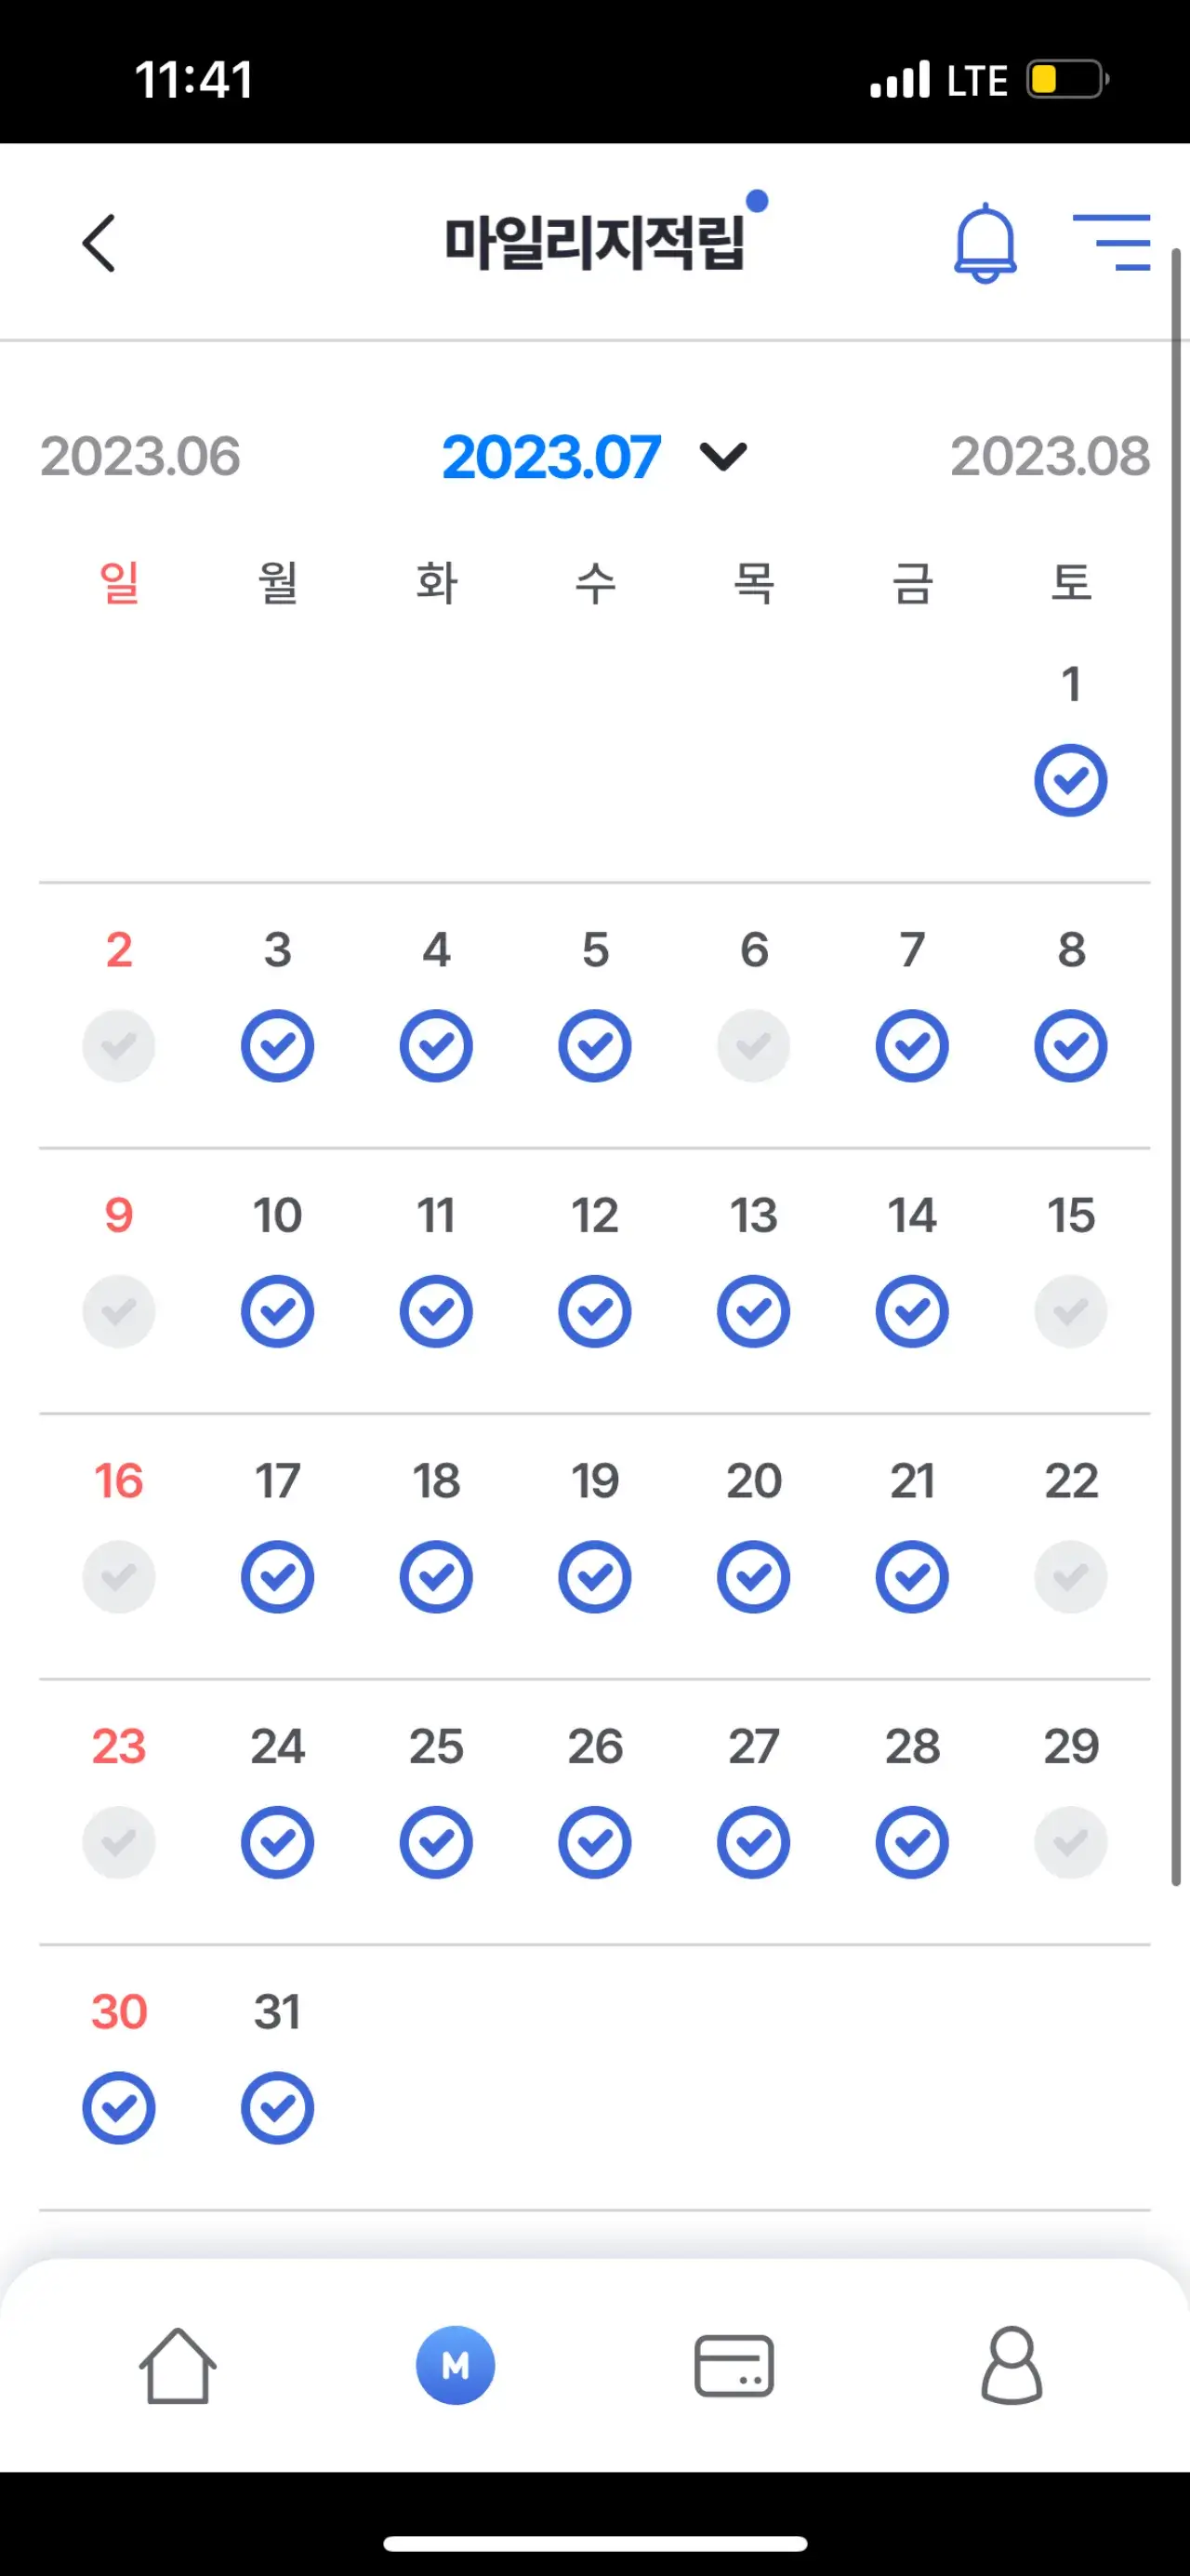Open notifications bell icon
Screen dimensions: 1190x2576
pos(985,243)
